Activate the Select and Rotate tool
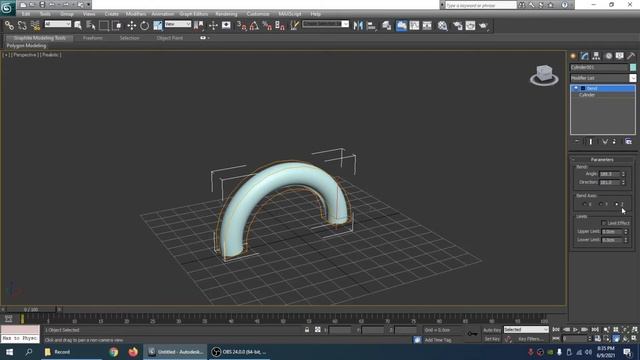Viewport: 640px width, 360px height. tap(144, 26)
